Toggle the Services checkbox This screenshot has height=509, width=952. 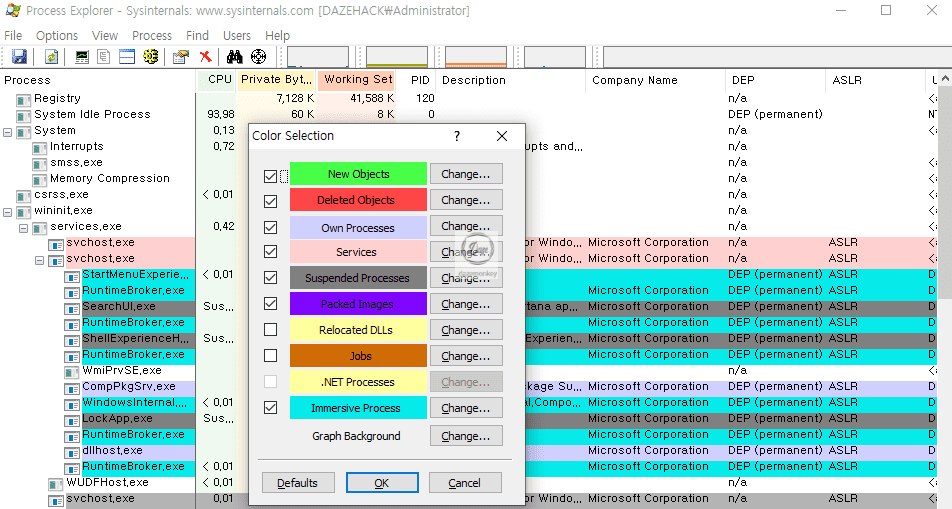pos(271,251)
